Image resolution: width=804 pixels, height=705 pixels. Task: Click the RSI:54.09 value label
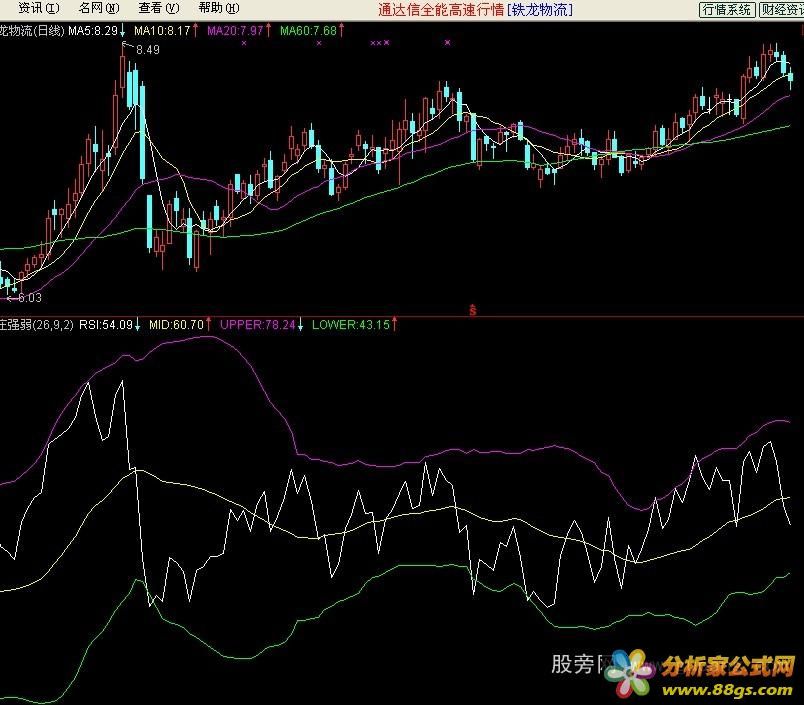click(106, 325)
